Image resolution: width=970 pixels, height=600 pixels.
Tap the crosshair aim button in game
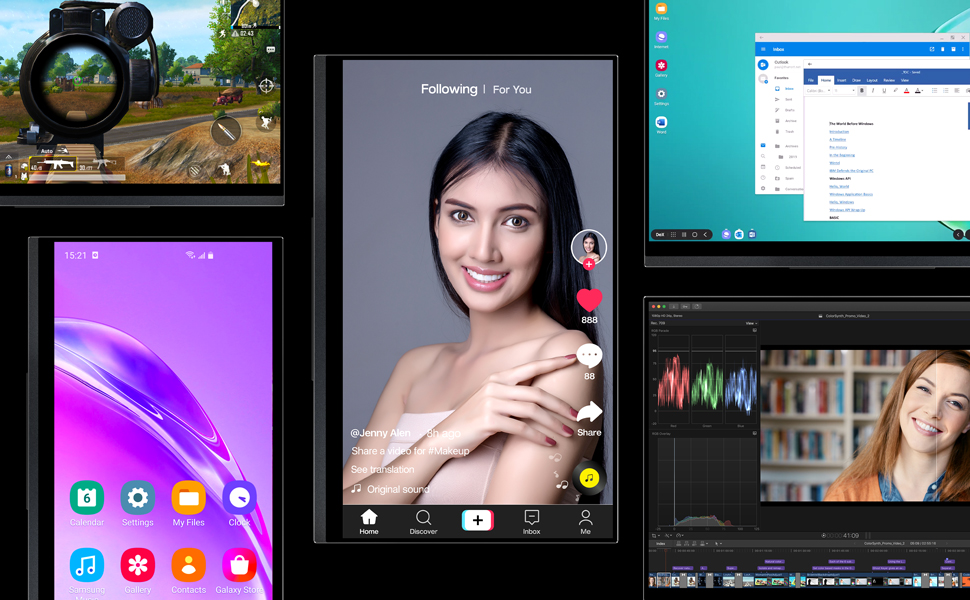[266, 85]
